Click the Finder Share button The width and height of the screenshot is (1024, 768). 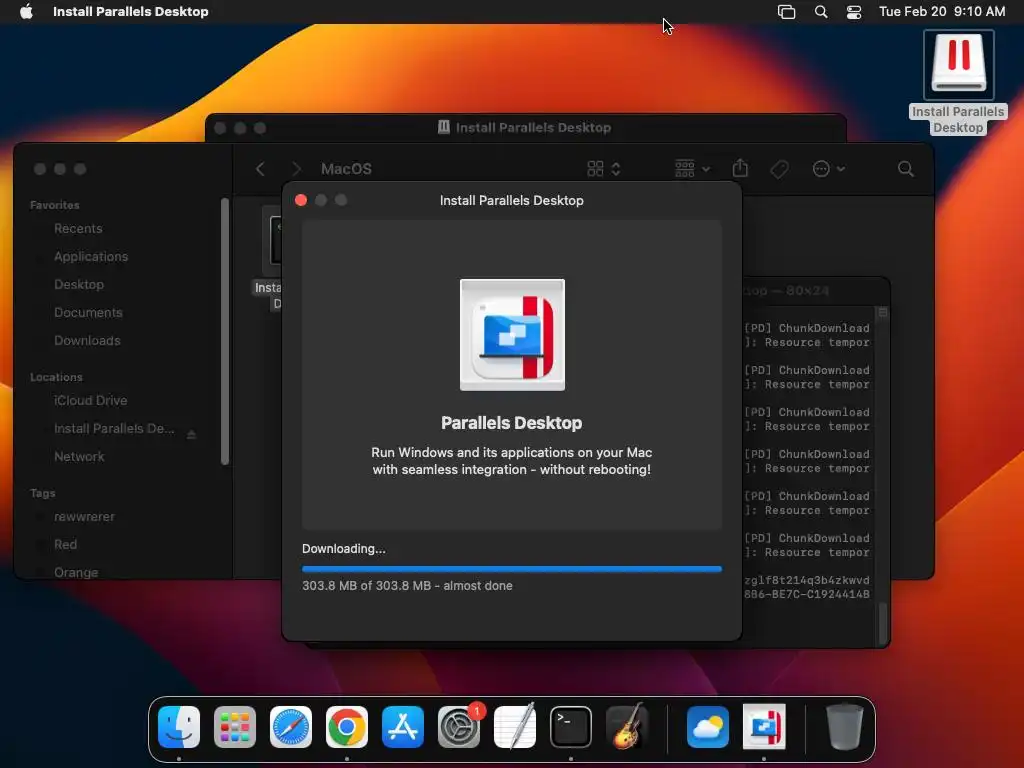740,168
